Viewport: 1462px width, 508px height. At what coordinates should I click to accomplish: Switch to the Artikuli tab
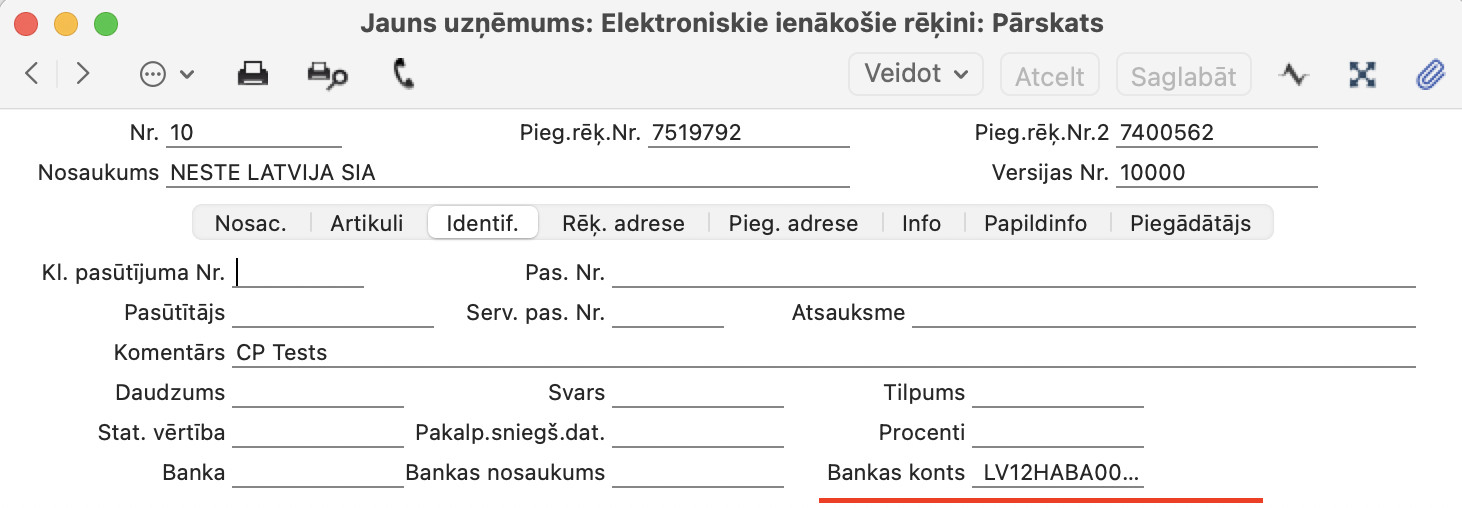click(x=367, y=223)
